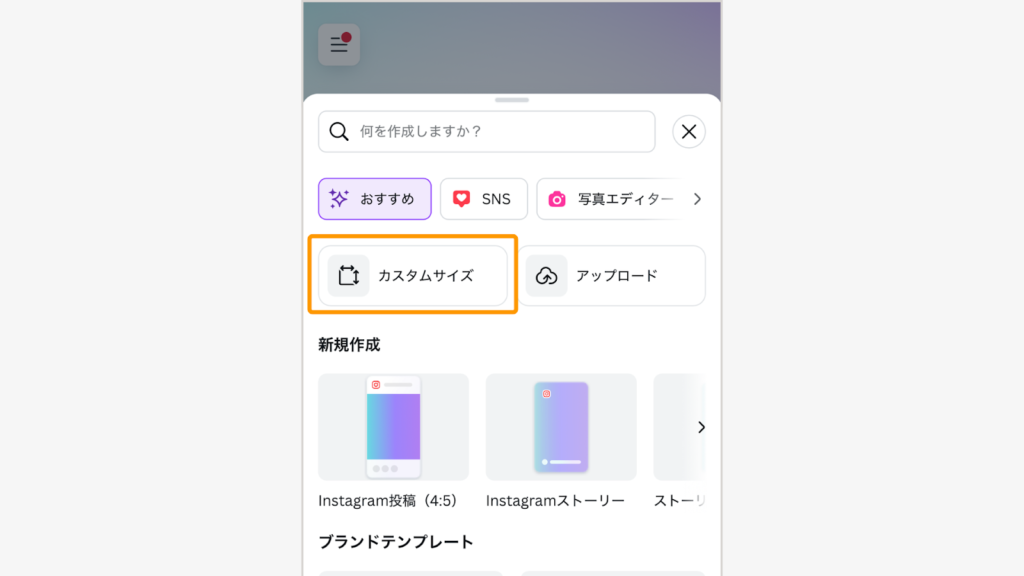Select the カスタムサイズ crop icon
This screenshot has width=1024, height=576.
pos(348,276)
